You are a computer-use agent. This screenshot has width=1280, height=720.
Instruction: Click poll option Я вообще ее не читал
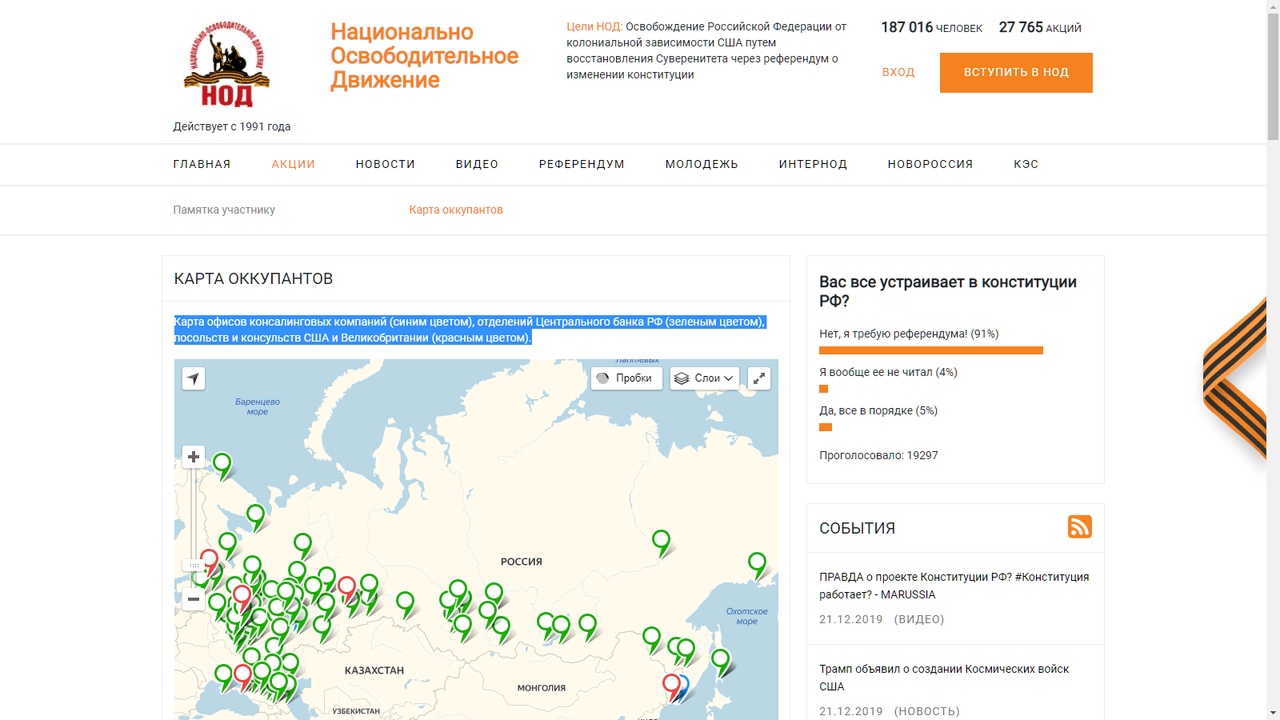tap(888, 372)
